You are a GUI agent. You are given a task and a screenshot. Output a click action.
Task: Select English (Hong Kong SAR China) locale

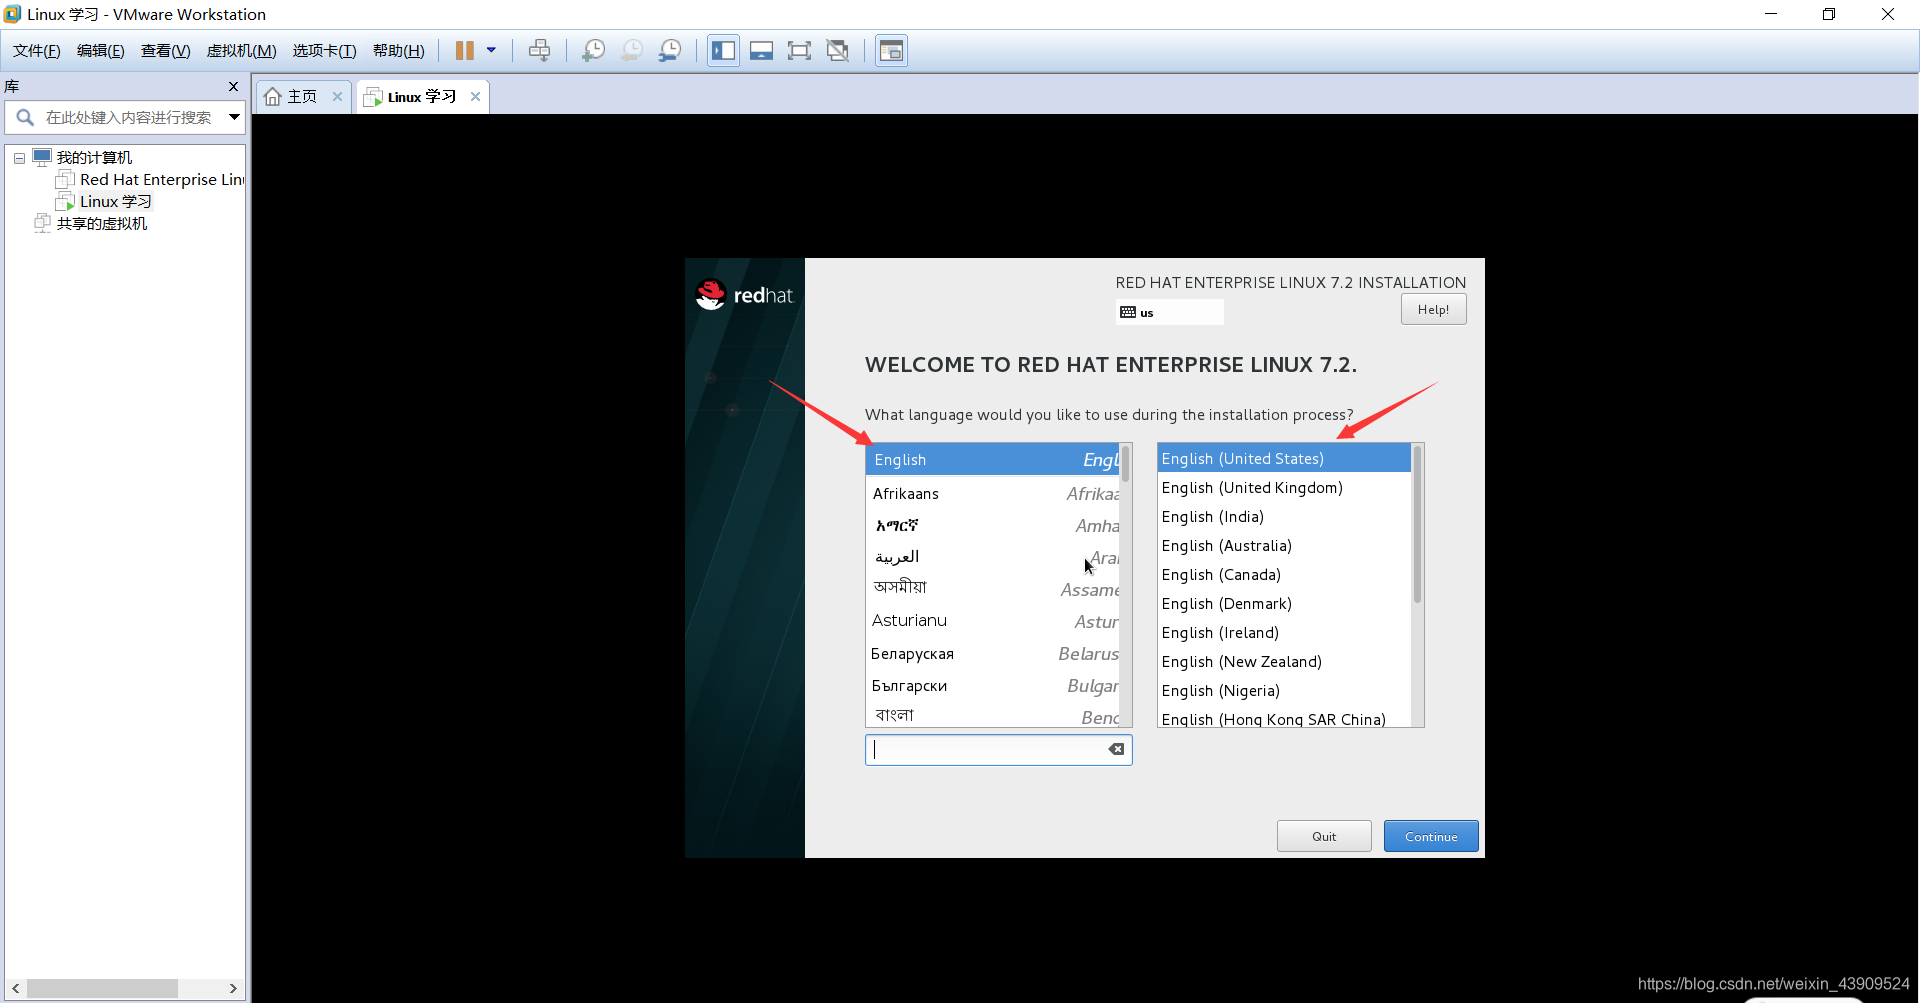[1284, 717]
